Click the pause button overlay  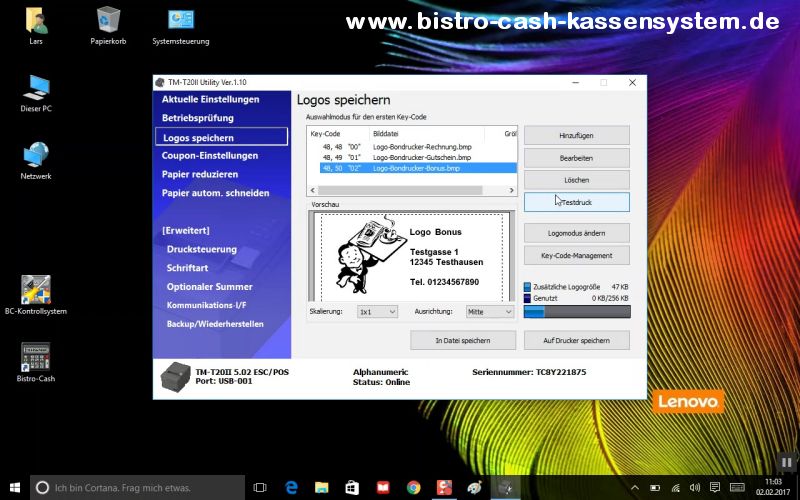tap(787, 463)
